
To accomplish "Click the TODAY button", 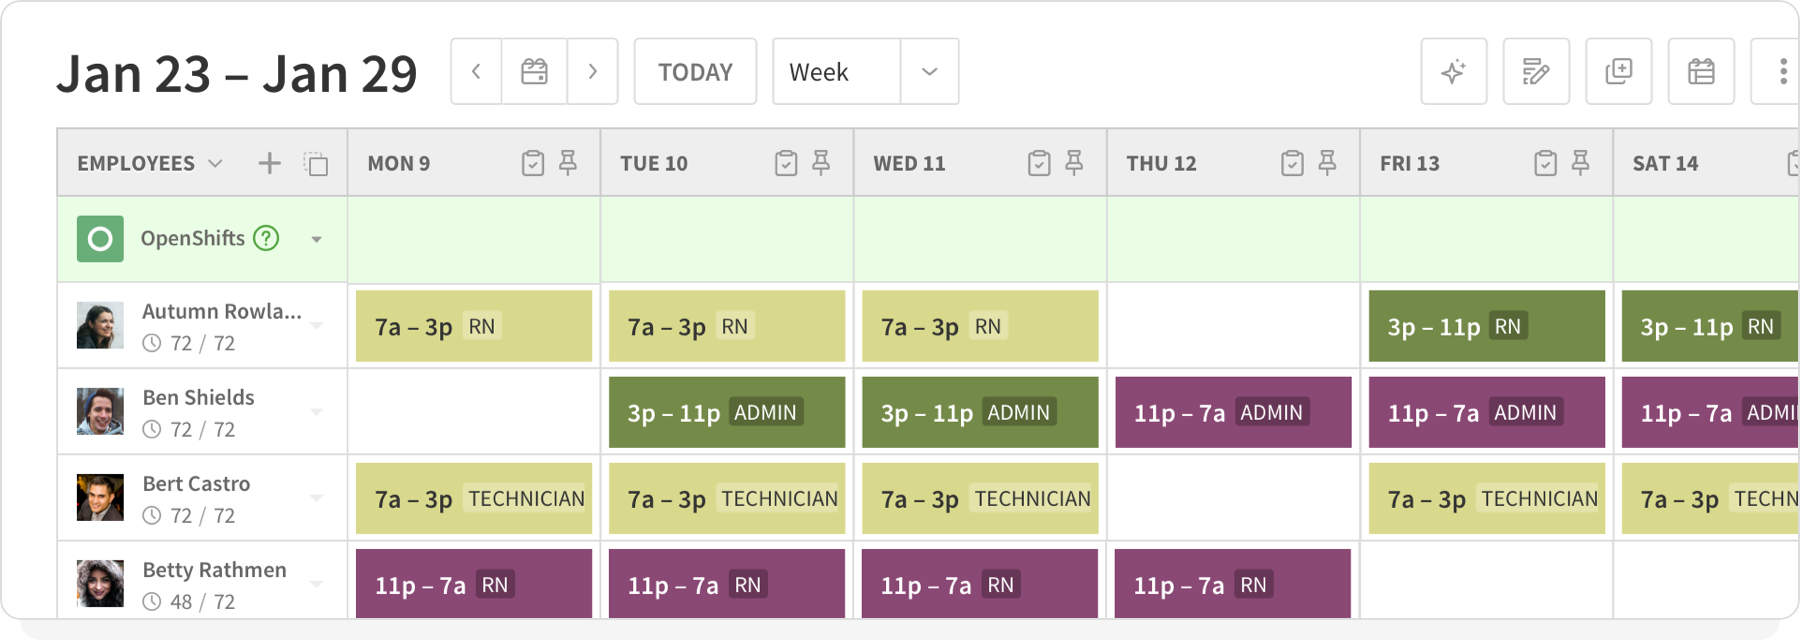I will pyautogui.click(x=694, y=71).
